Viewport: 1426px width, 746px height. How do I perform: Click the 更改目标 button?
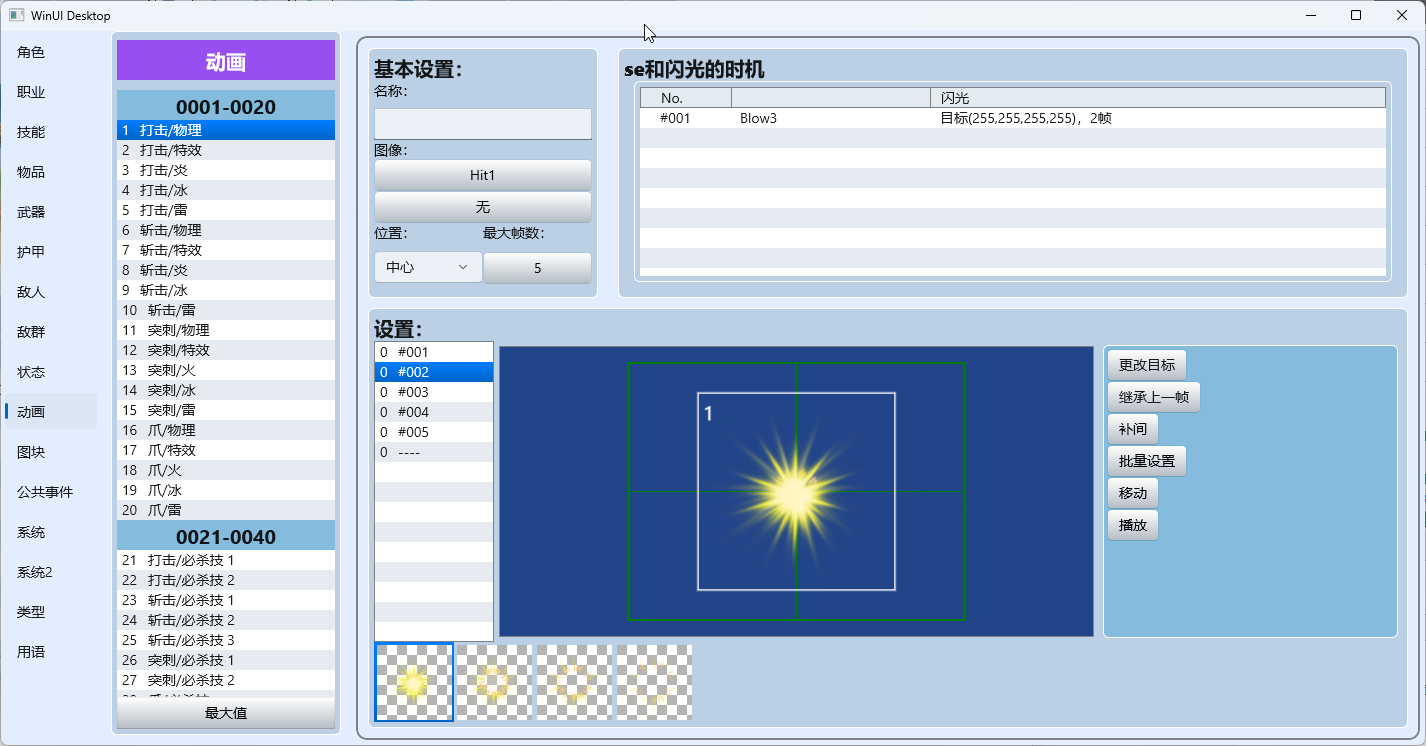[x=1147, y=365]
